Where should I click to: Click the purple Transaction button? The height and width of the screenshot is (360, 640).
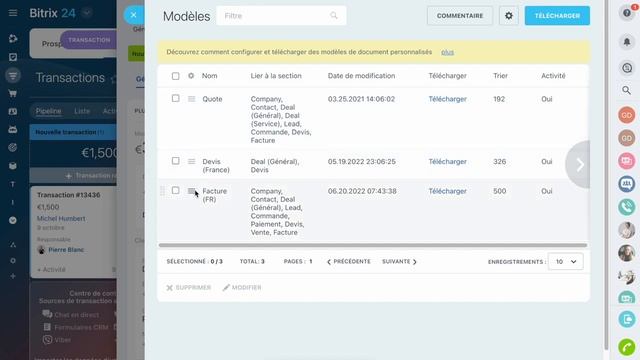[89, 40]
